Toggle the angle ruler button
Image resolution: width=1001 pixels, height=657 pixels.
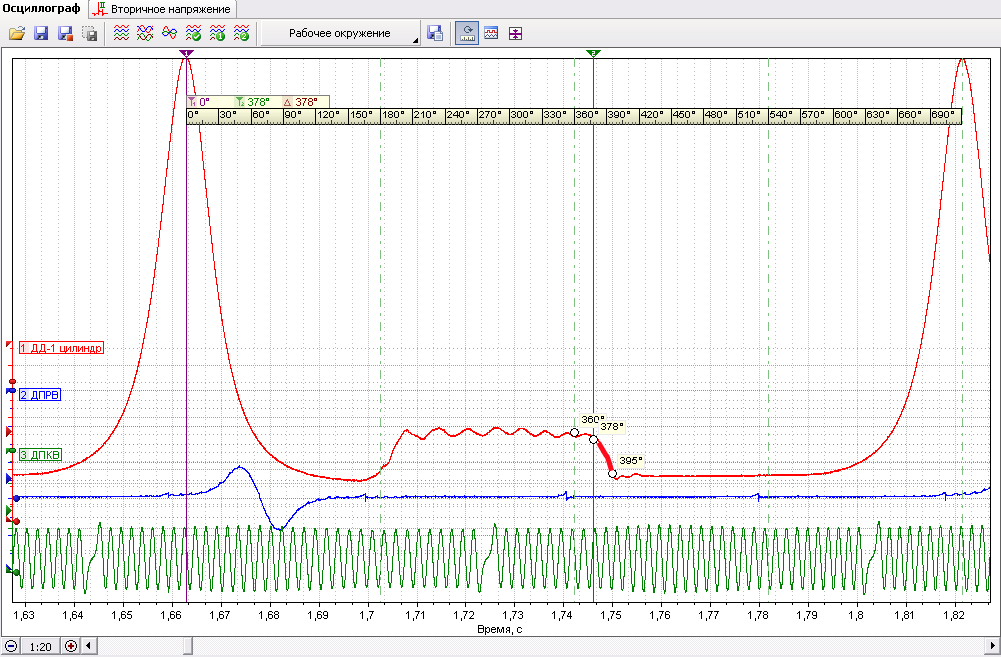(x=467, y=33)
